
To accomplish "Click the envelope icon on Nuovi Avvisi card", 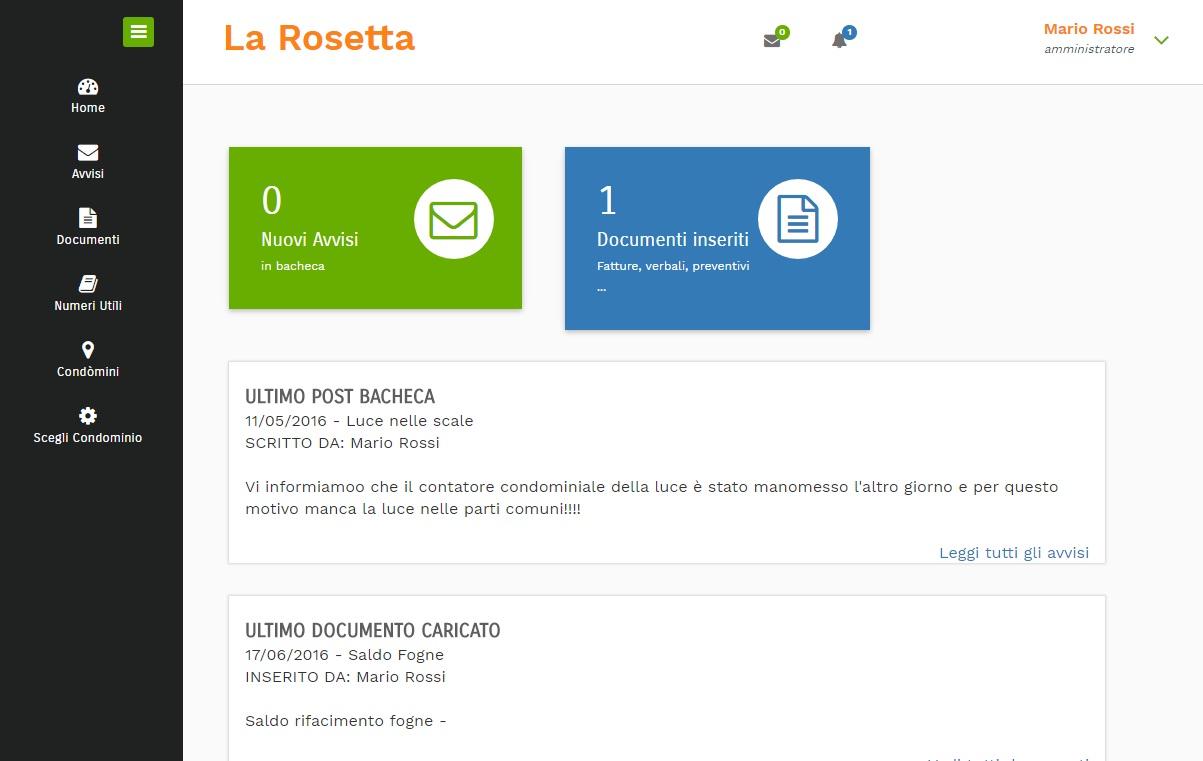I will 454,219.
